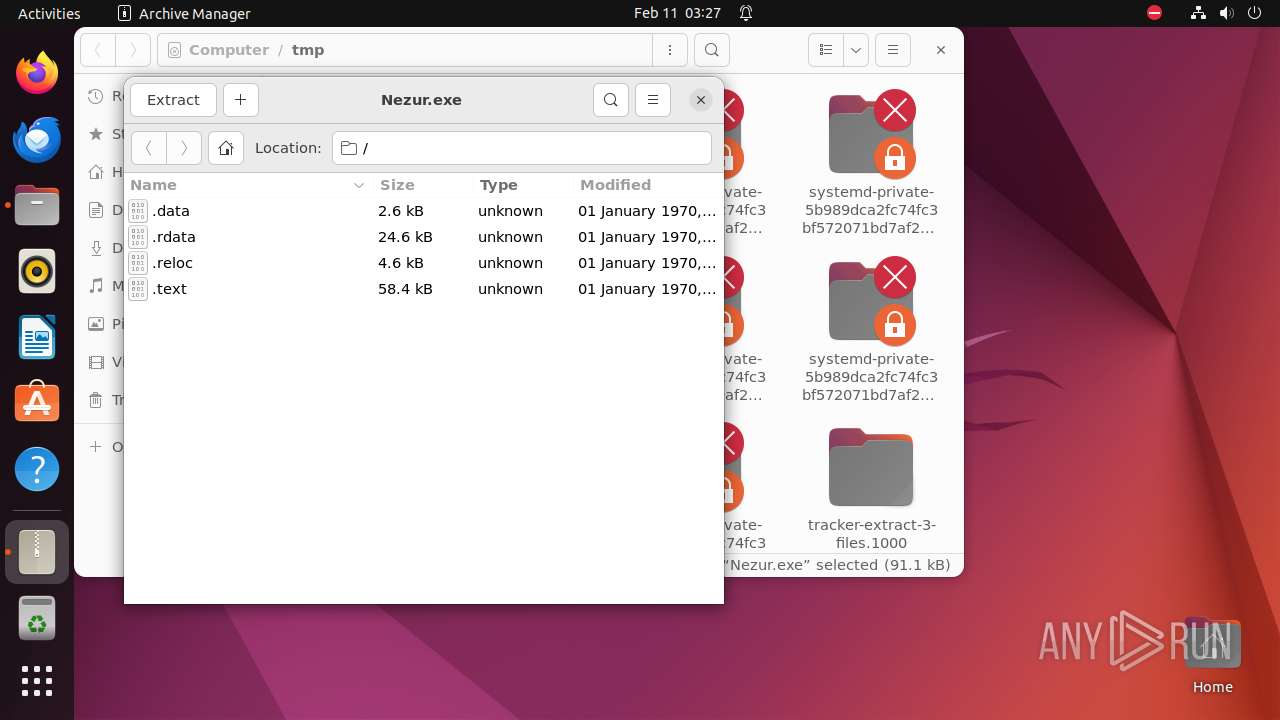Click the 58.4 kB size value
Screen dimensions: 1280x720
[405, 289]
